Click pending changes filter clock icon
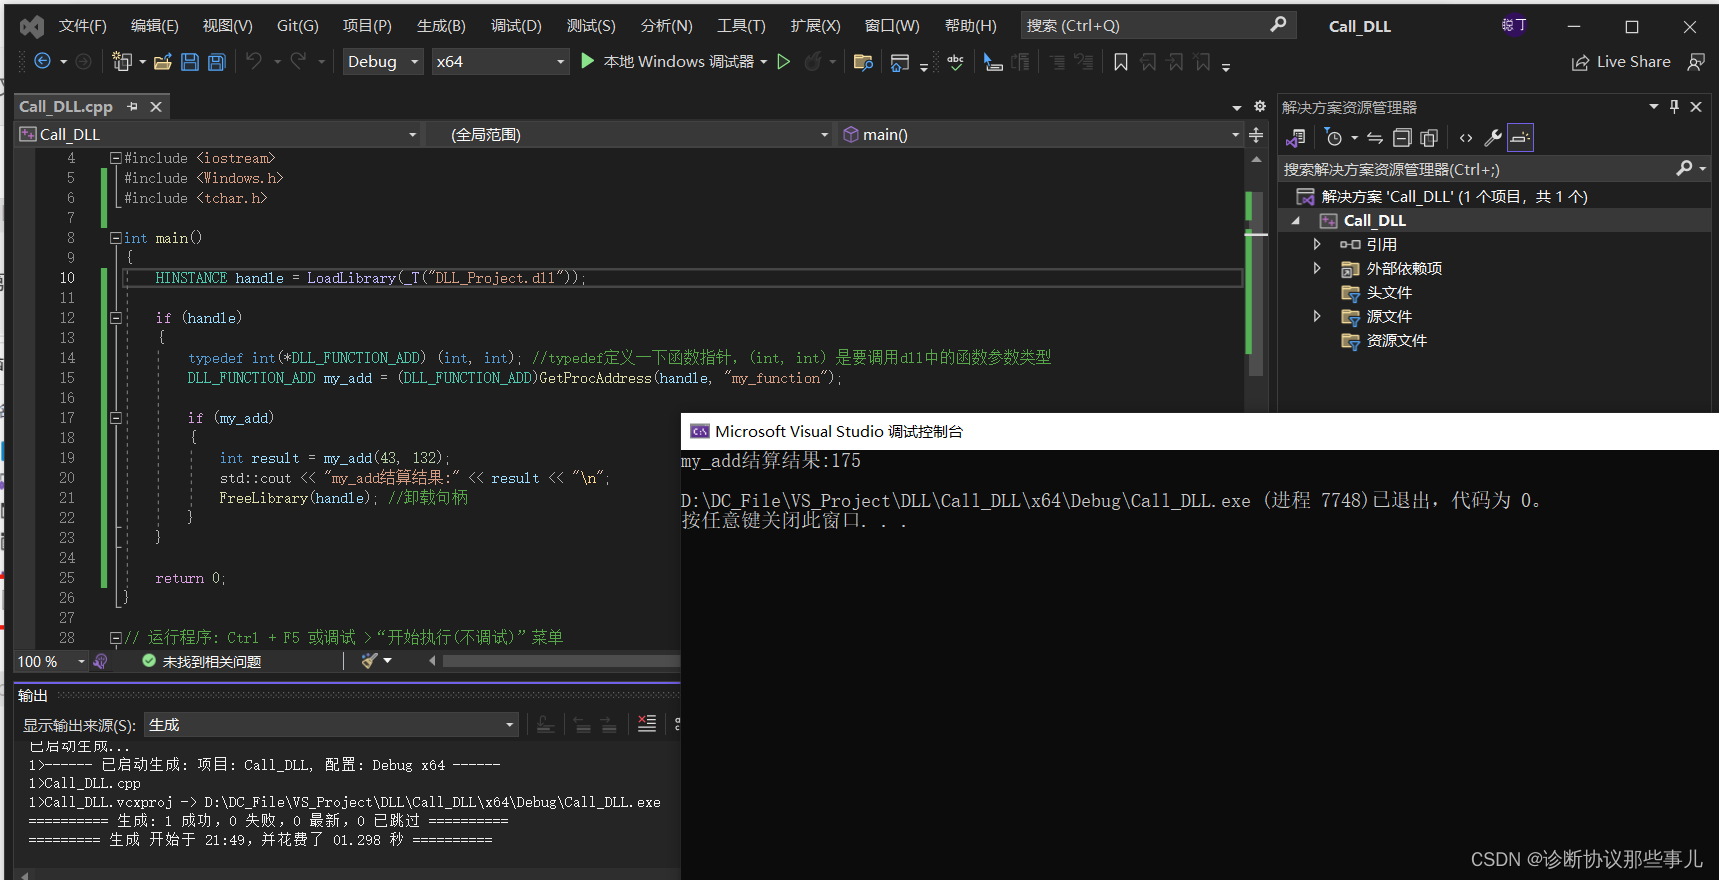The image size is (1719, 880). [x=1333, y=138]
